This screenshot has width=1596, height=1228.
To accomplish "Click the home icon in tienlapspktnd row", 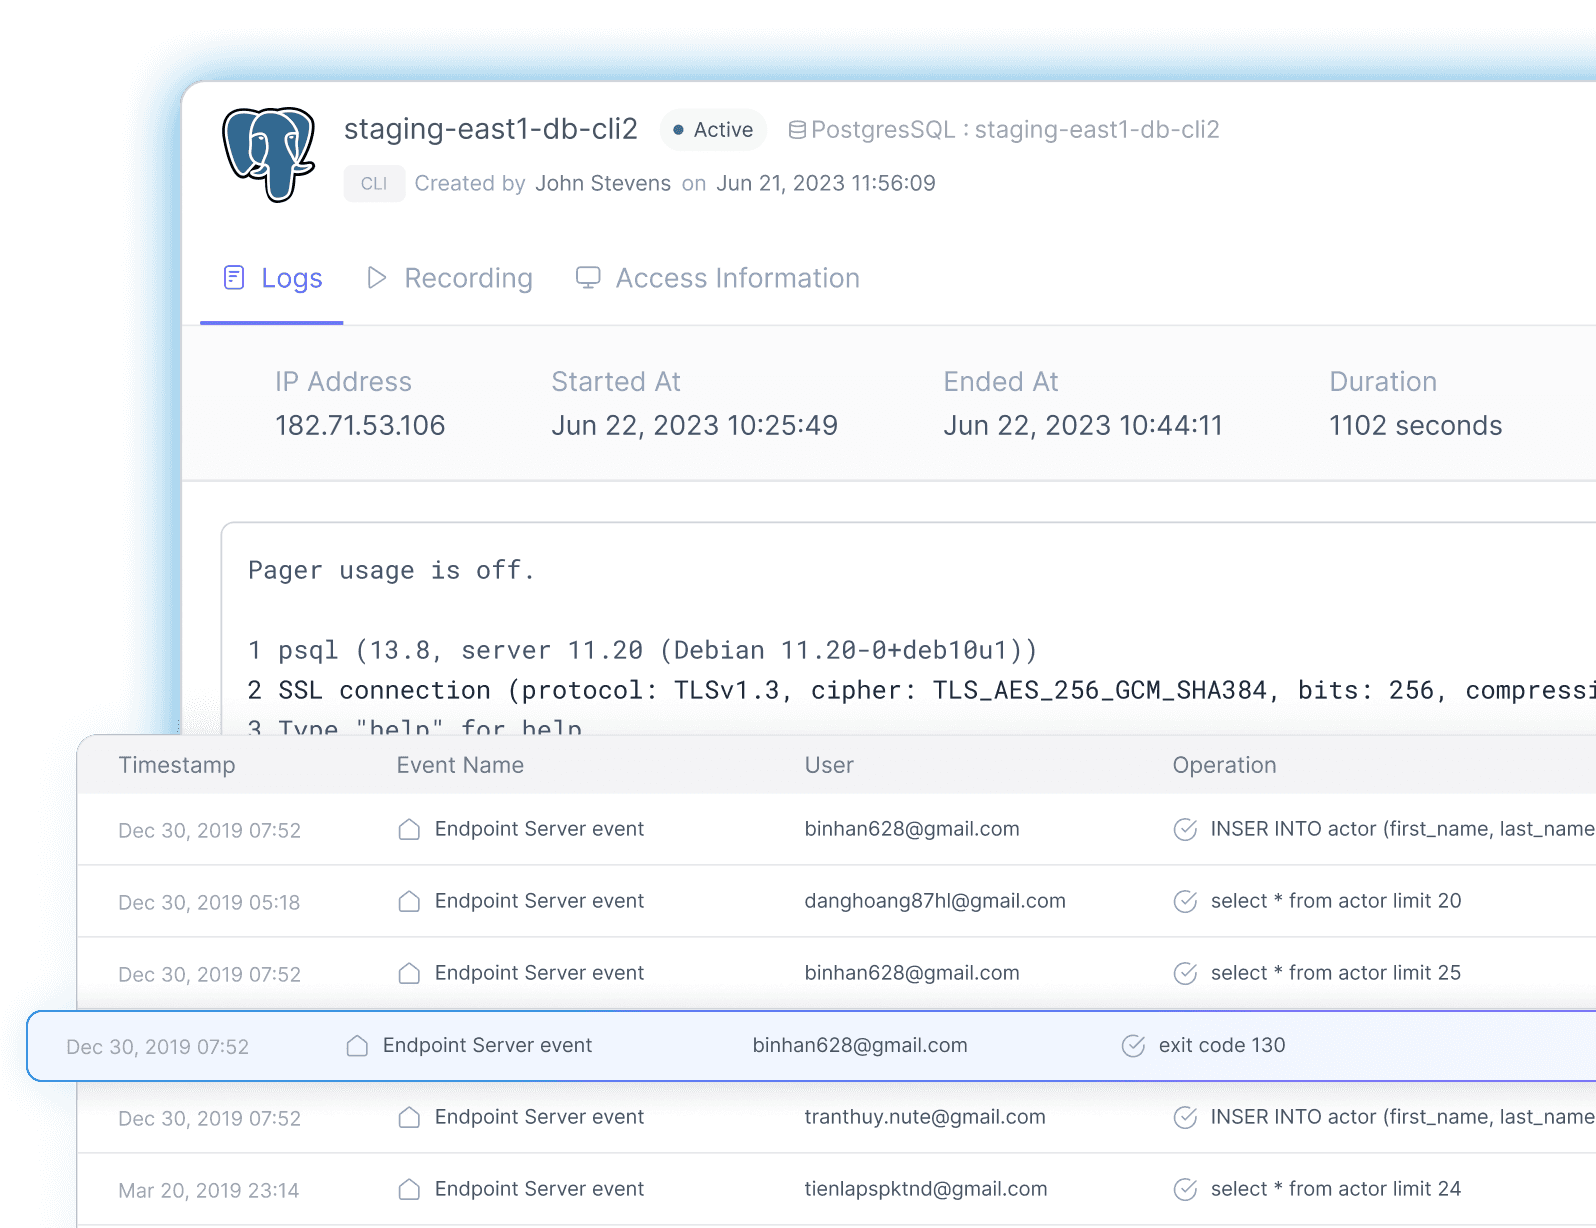I will 409,1189.
